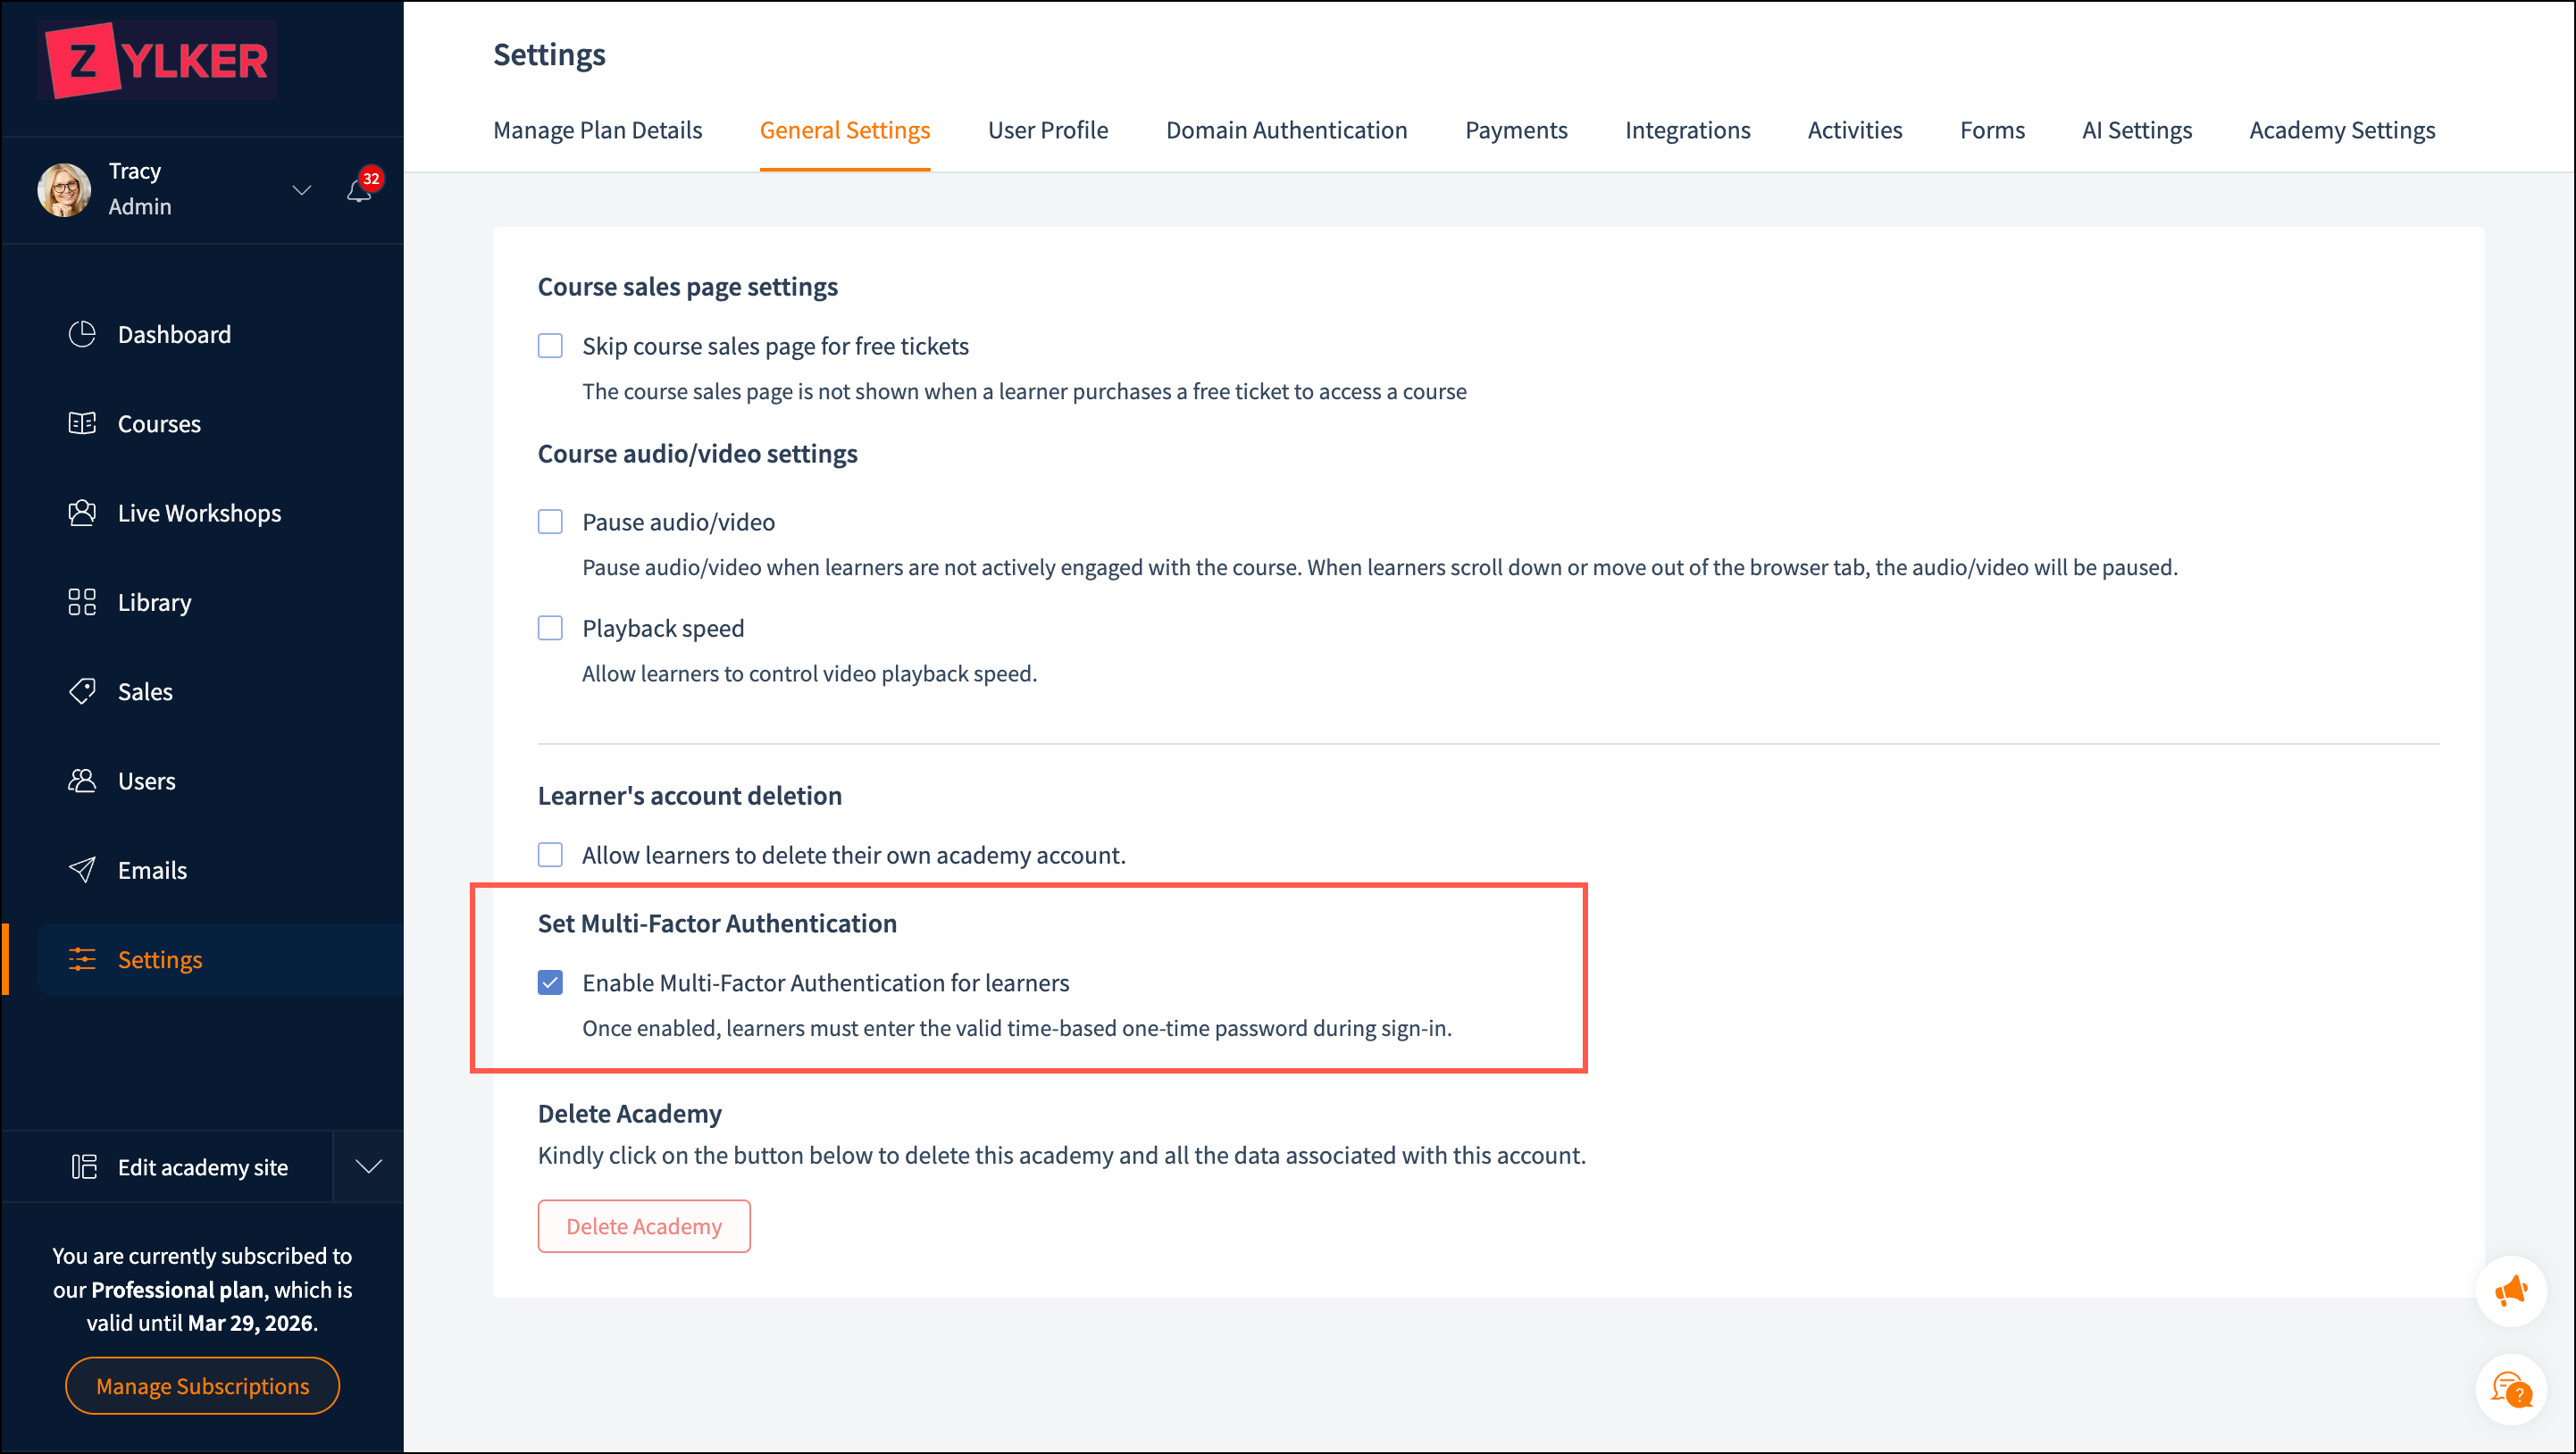The image size is (2576, 1454).
Task: Expand the Tracy Admin profile dropdown
Action: [301, 189]
